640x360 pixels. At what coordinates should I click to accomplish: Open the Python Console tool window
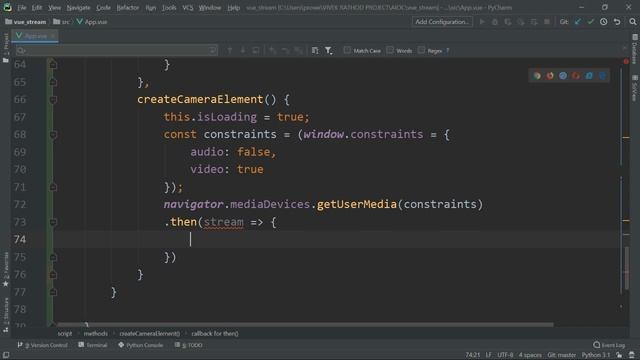(141, 345)
